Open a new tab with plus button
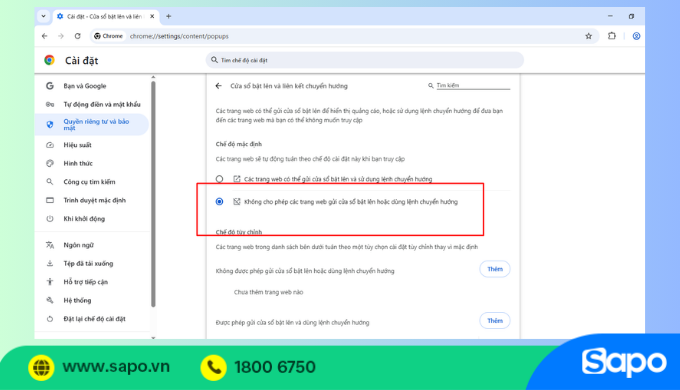This screenshot has width=680, height=390. click(x=169, y=16)
